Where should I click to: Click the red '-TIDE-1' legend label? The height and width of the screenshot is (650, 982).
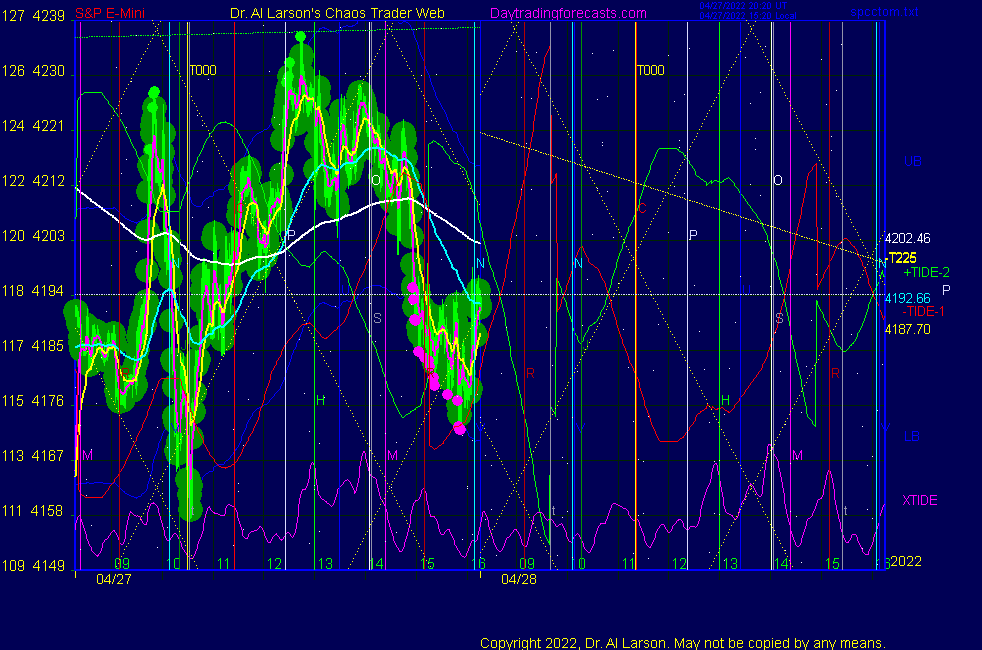pyautogui.click(x=923, y=312)
